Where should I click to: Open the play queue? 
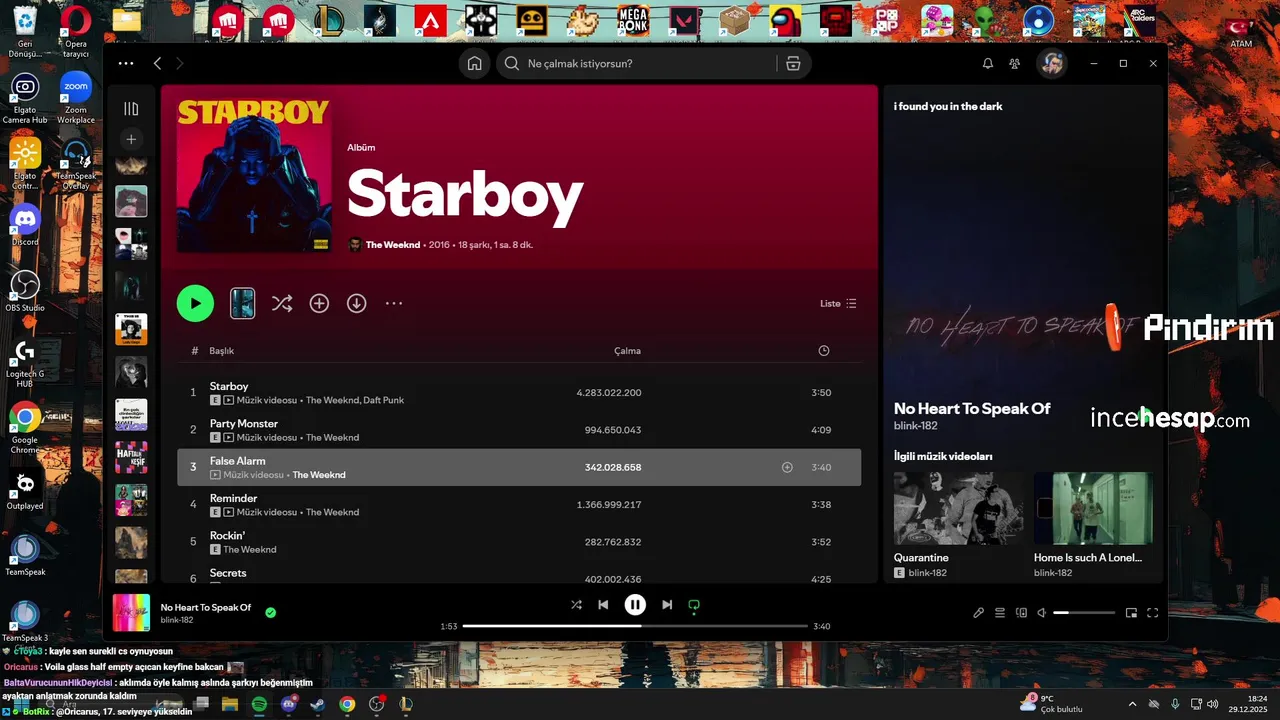point(1000,612)
